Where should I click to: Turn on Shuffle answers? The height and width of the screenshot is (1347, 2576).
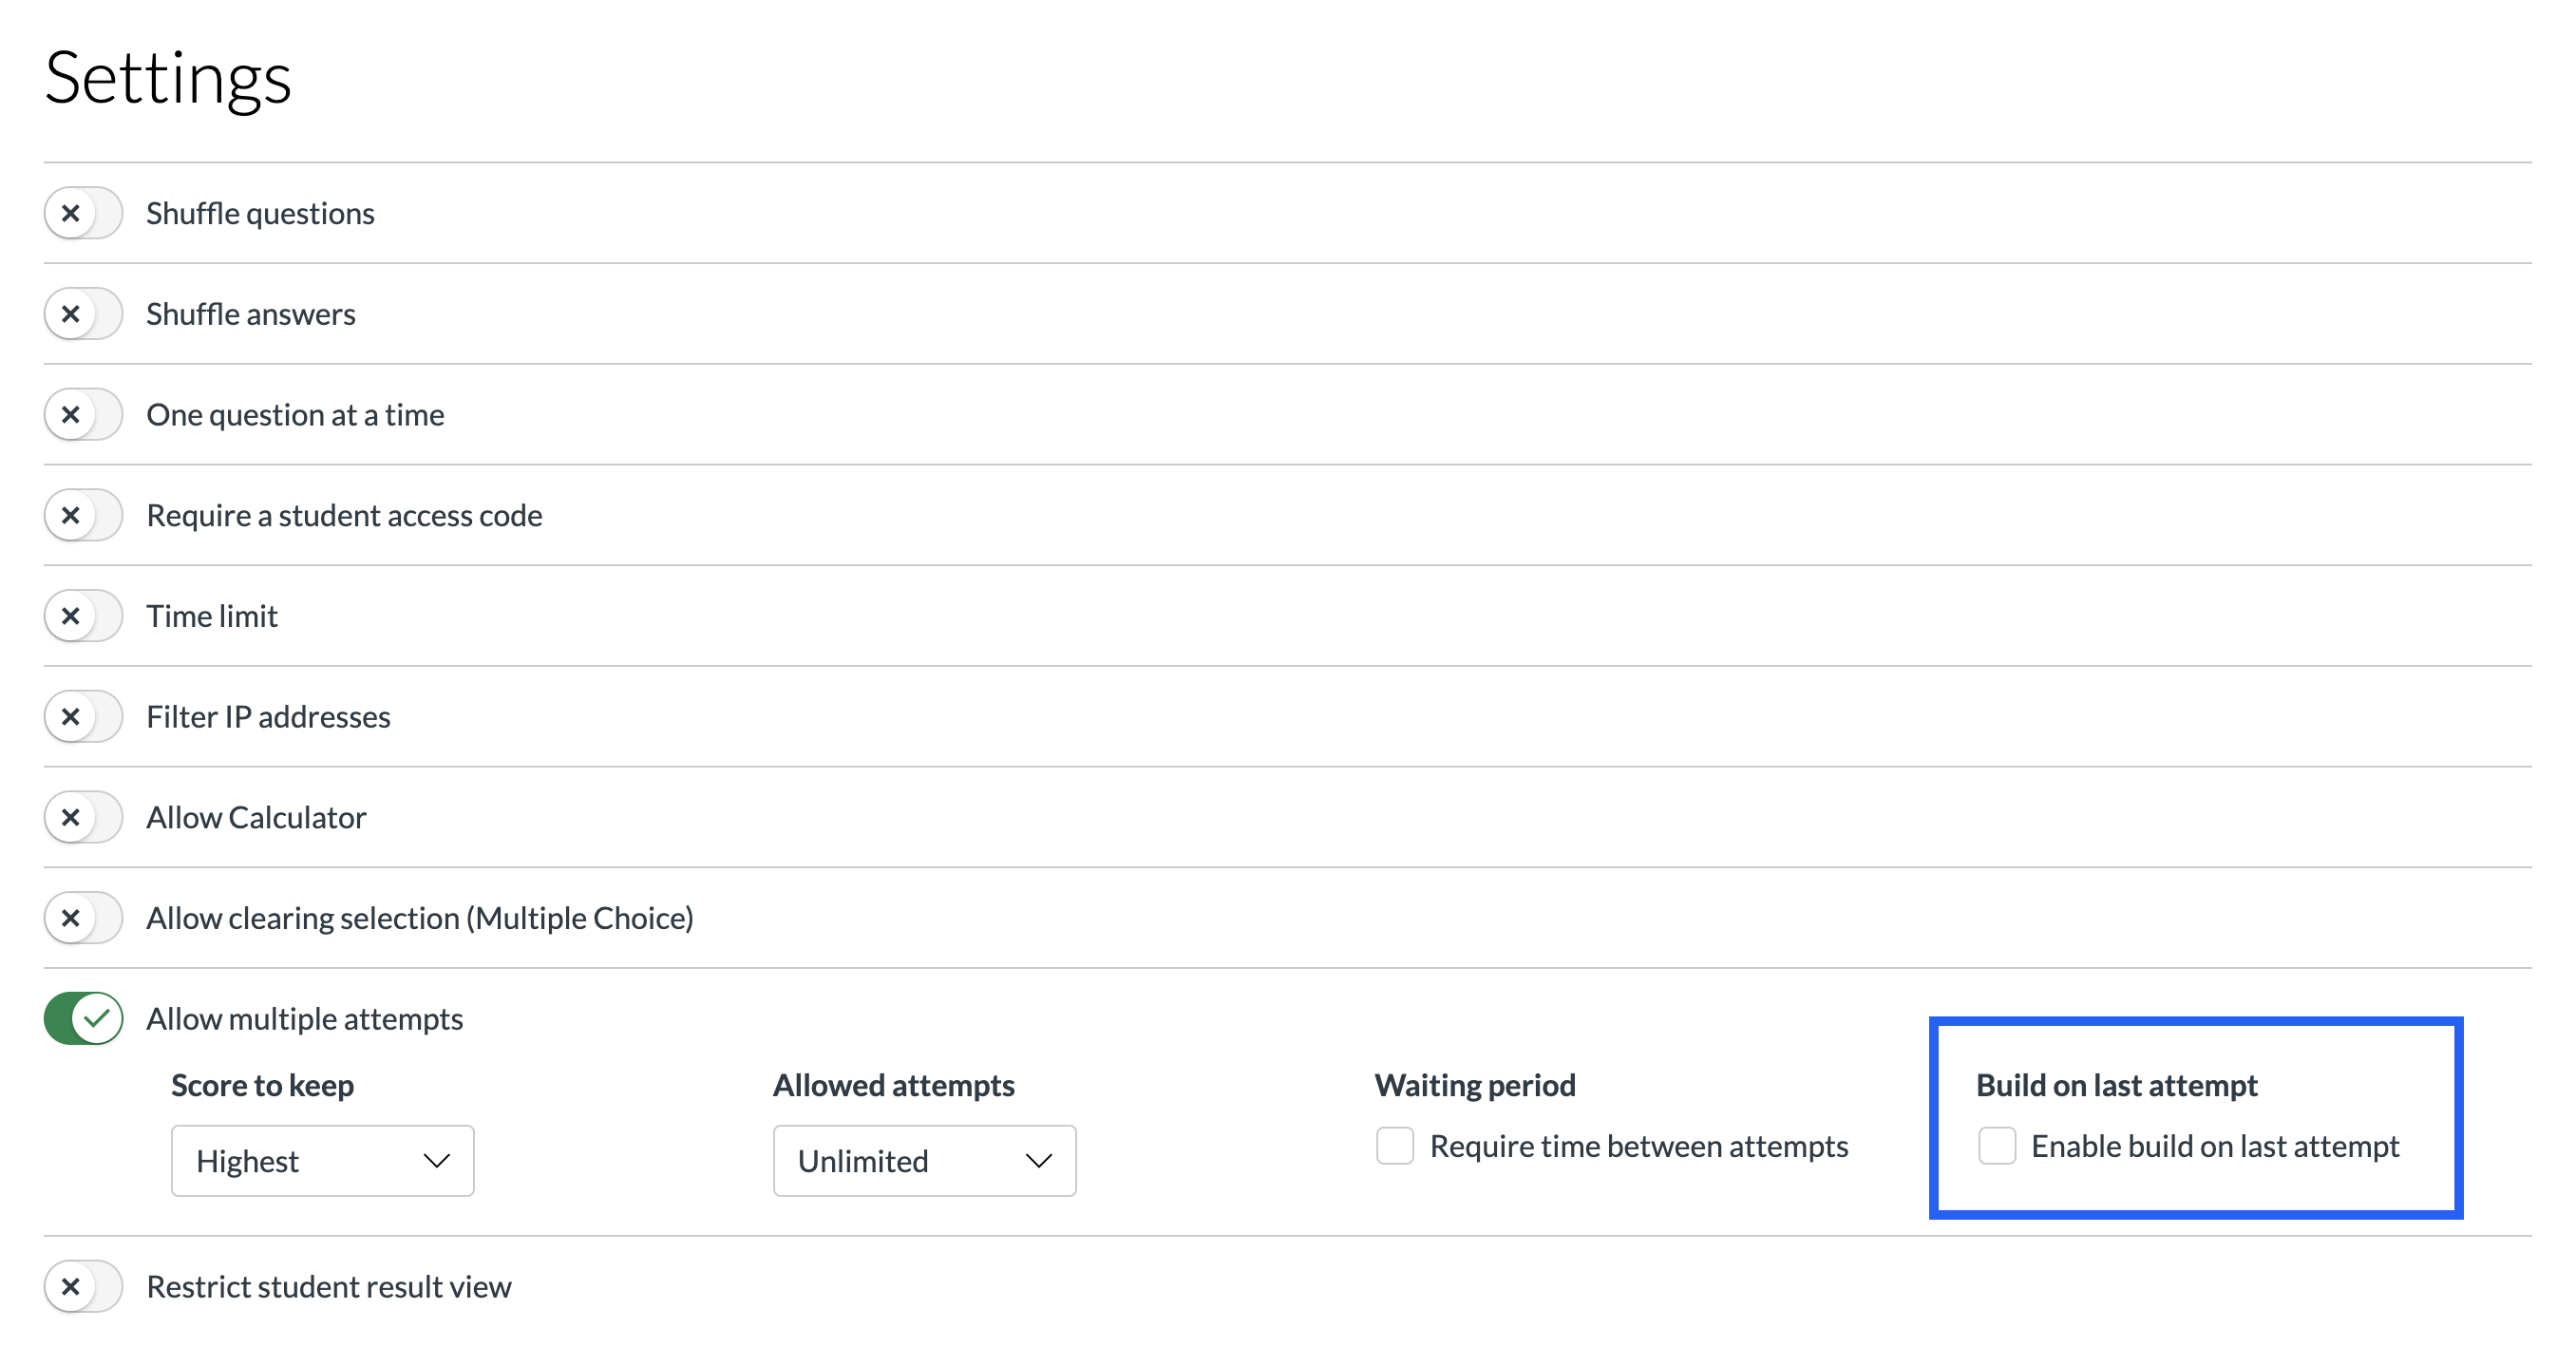point(83,314)
